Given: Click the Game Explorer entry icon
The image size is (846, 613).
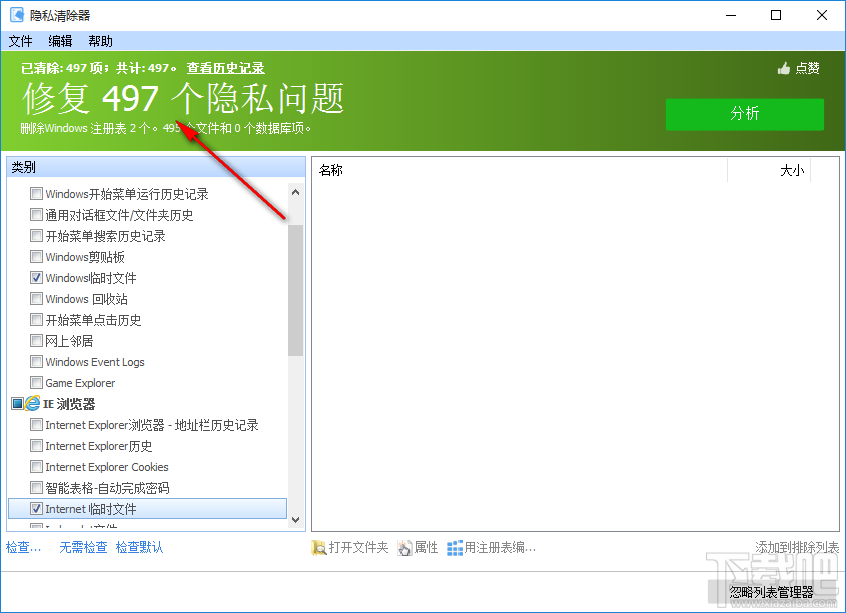Looking at the screenshot, I should click(x=36, y=382).
